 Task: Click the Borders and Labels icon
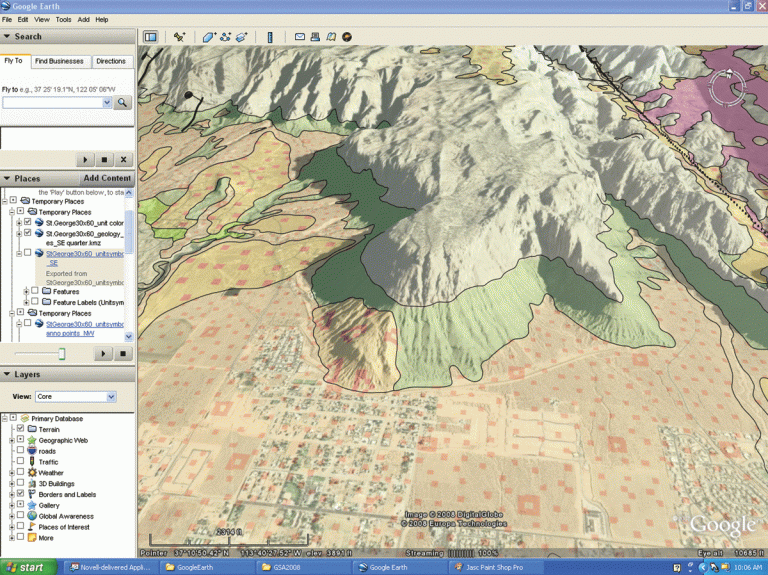32,494
